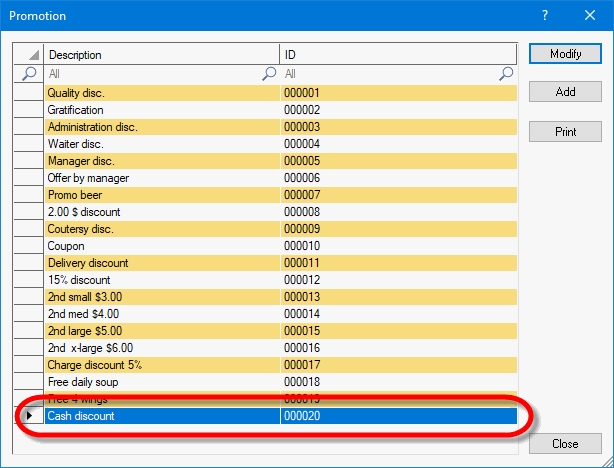Image resolution: width=614 pixels, height=468 pixels.
Task: Click the select-all corner triangle in grid header
Action: 29,55
